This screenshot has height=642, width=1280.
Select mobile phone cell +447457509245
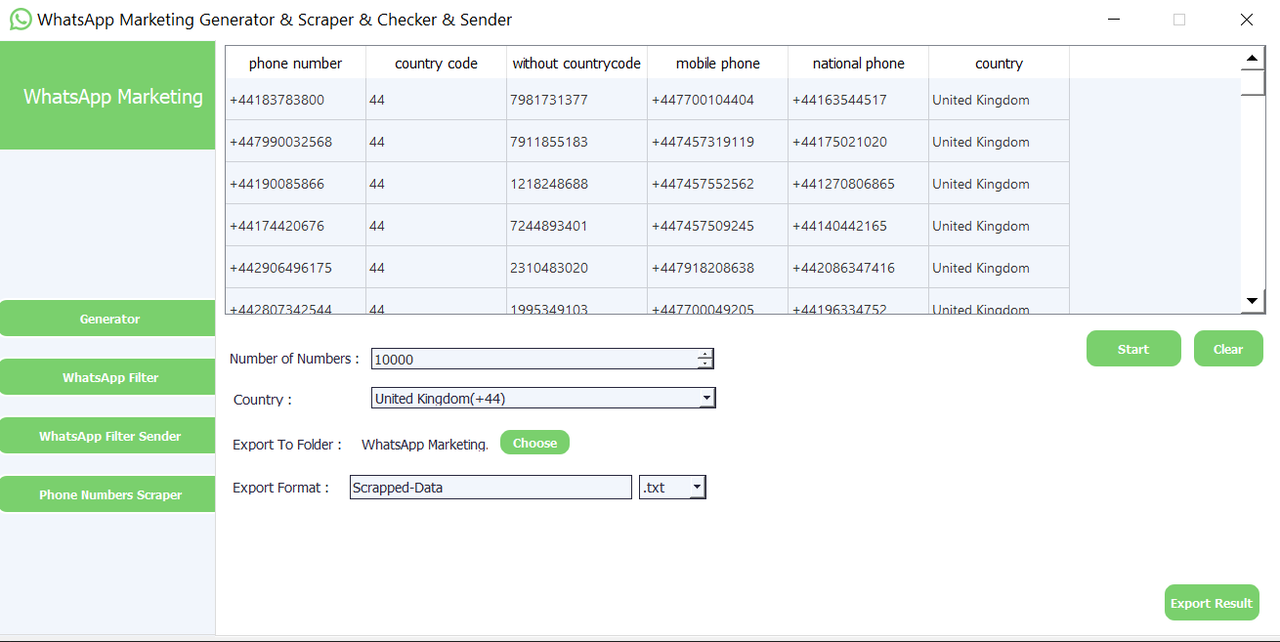[718, 226]
